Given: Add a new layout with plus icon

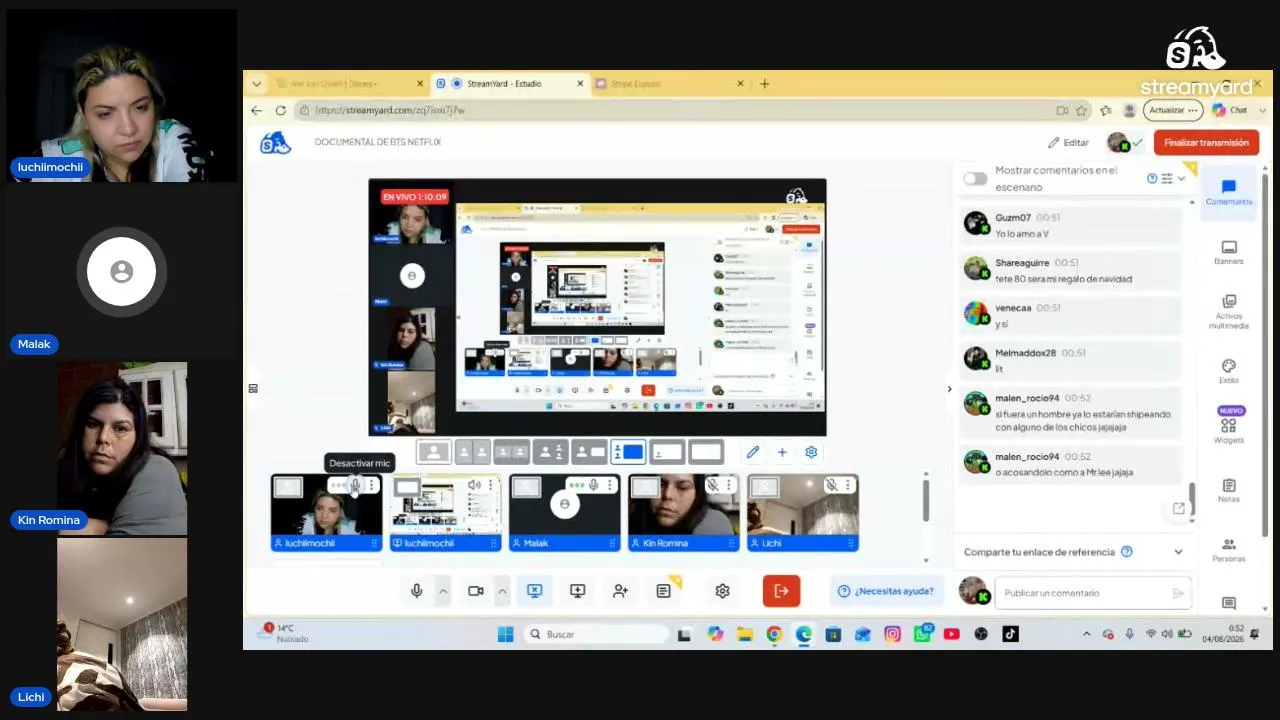Looking at the screenshot, I should click(x=782, y=452).
